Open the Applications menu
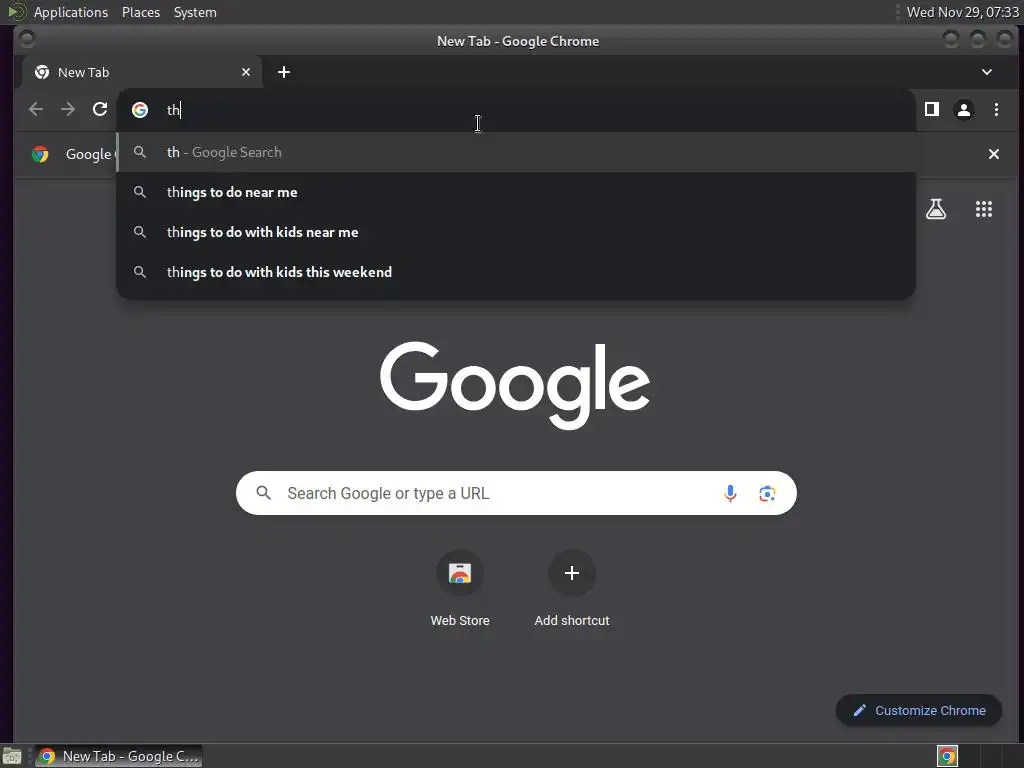 [x=71, y=12]
